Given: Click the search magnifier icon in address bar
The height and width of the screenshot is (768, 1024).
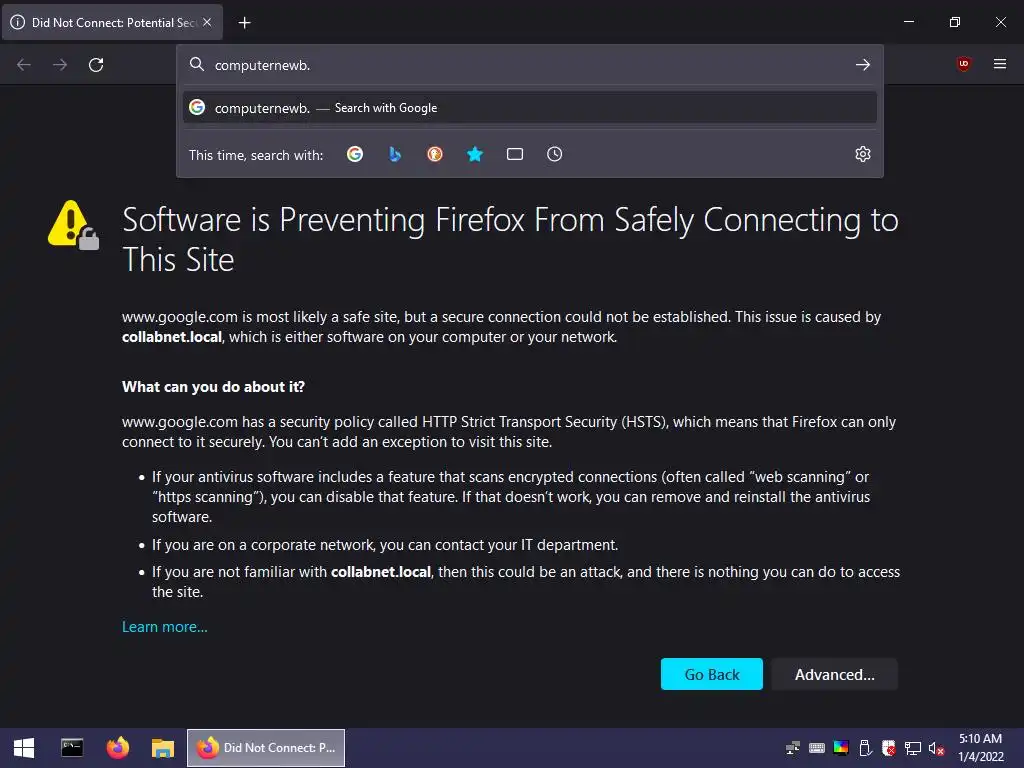Looking at the screenshot, I should coord(197,65).
